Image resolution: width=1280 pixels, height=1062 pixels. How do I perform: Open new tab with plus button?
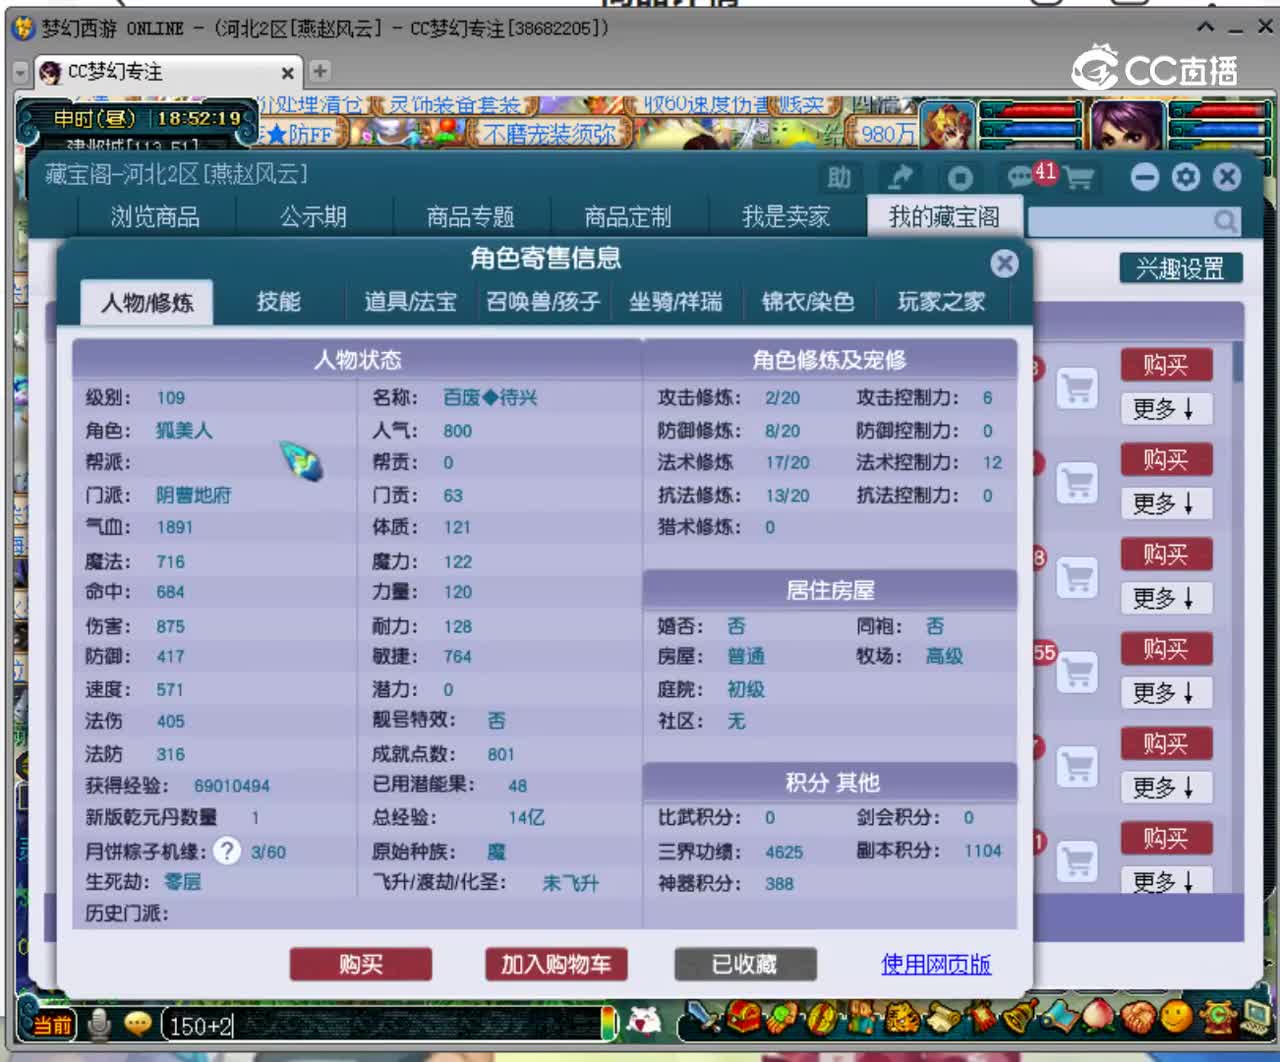click(x=320, y=71)
